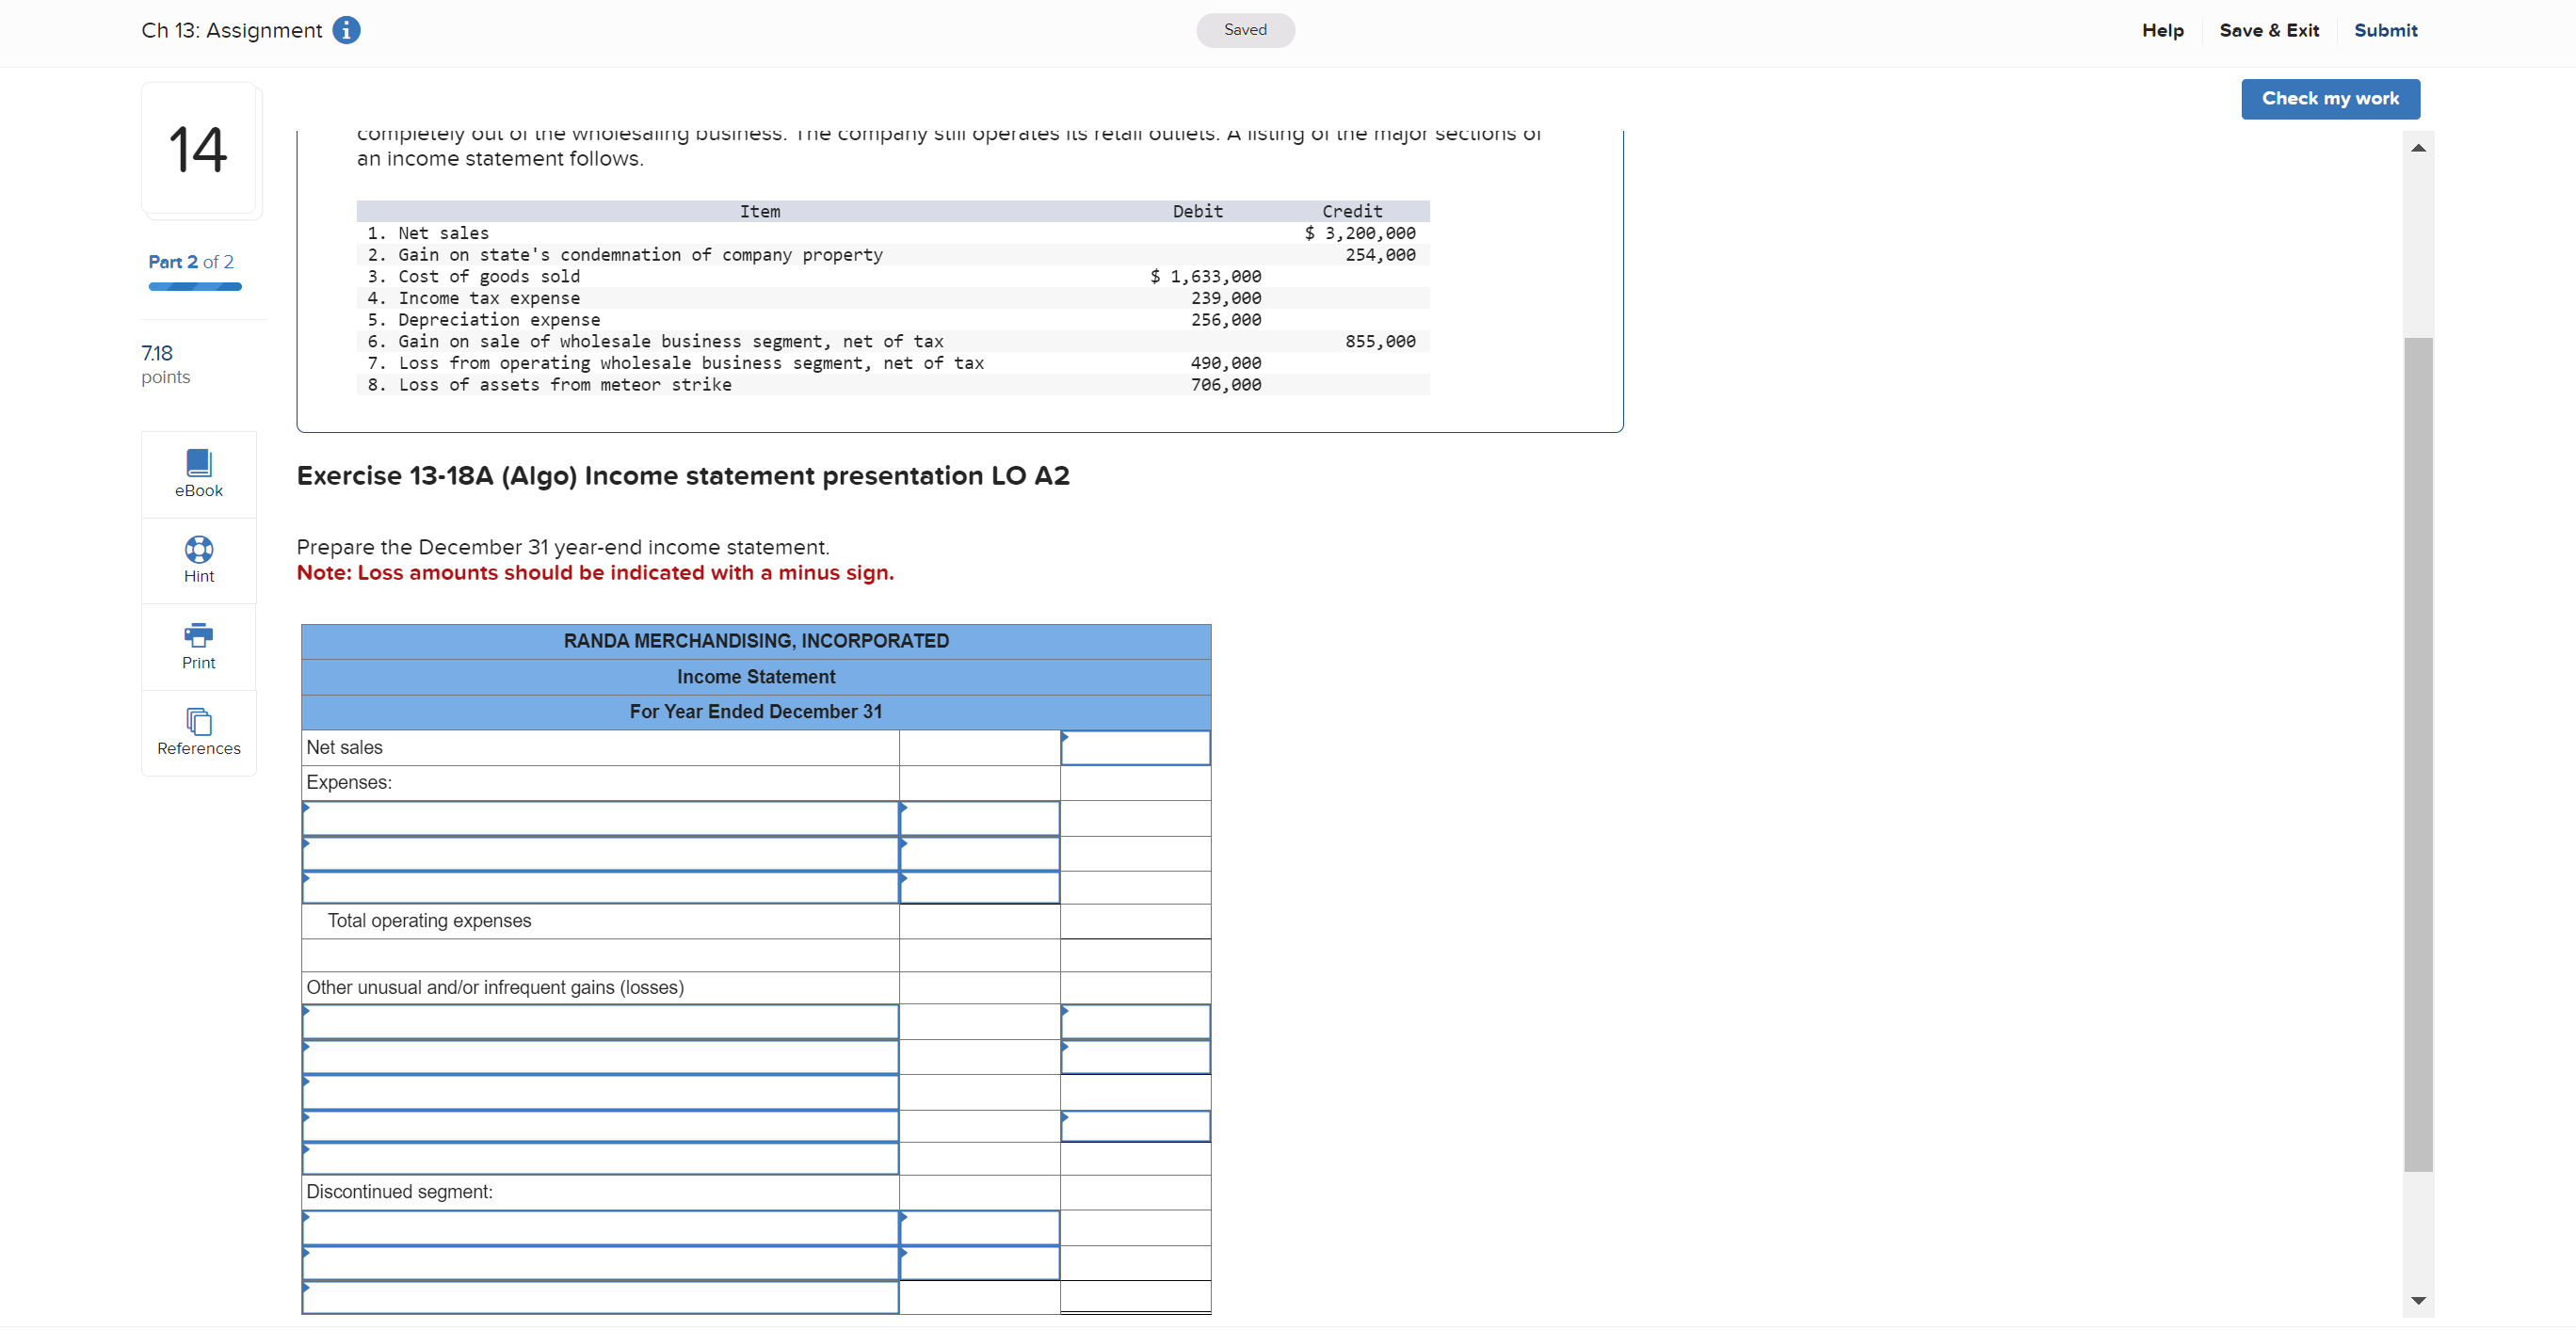Open the References icon
This screenshot has width=2576, height=1330.
(198, 731)
